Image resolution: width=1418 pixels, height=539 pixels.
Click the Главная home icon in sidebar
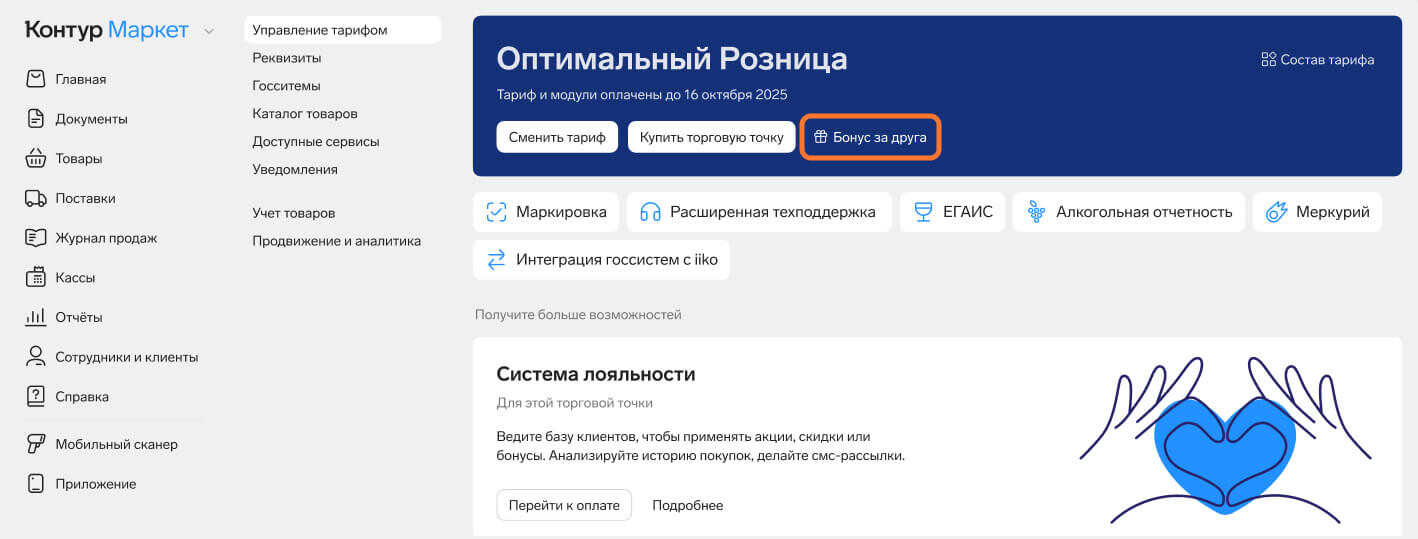tap(36, 79)
